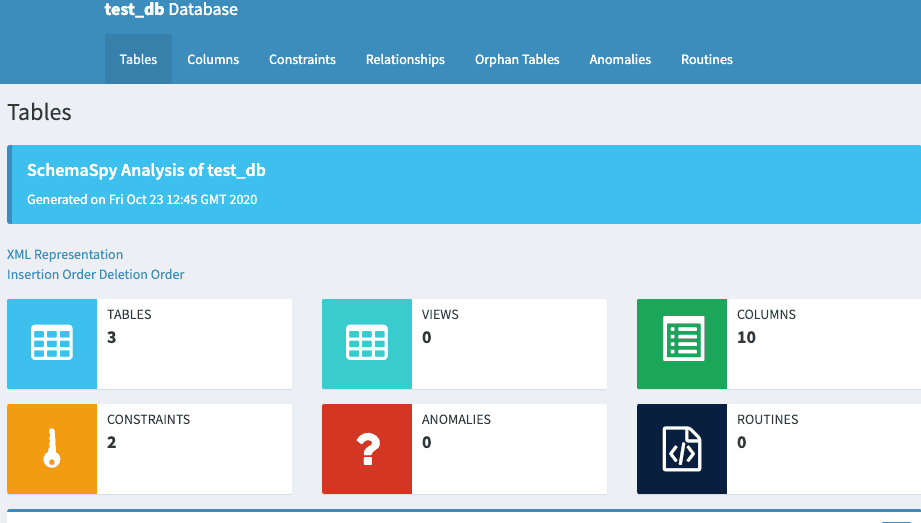Click the blue Tables grid icon
Screen dimensions: 921x523
coord(52,343)
